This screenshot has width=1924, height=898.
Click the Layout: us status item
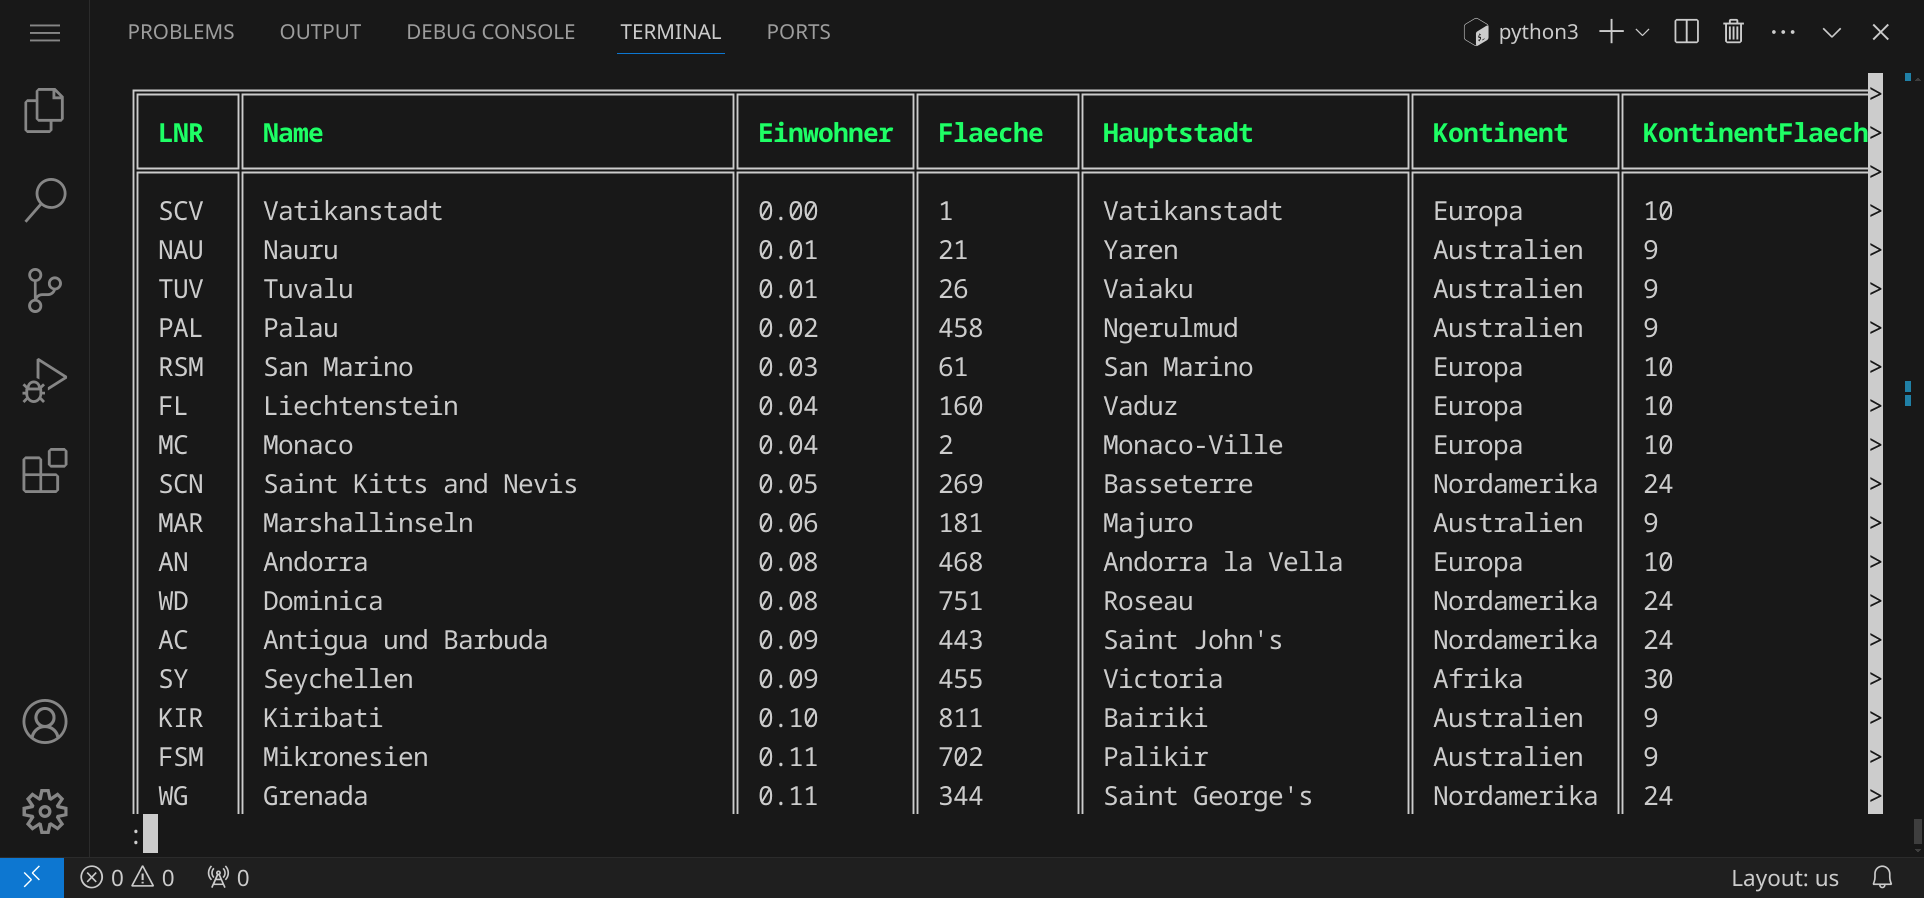(1784, 878)
